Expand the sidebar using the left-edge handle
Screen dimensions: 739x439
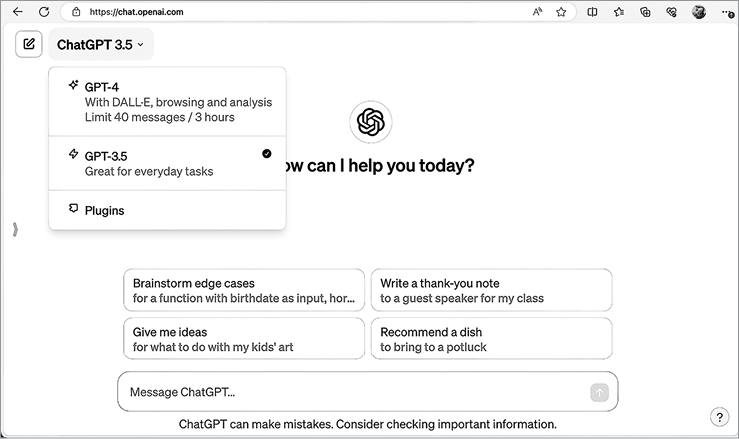[x=15, y=230]
